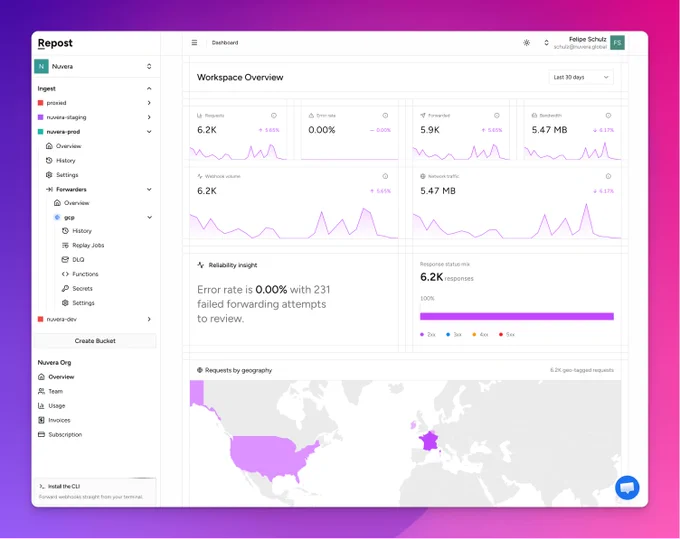Open the Functions code icon
The height and width of the screenshot is (539, 680).
(65, 274)
